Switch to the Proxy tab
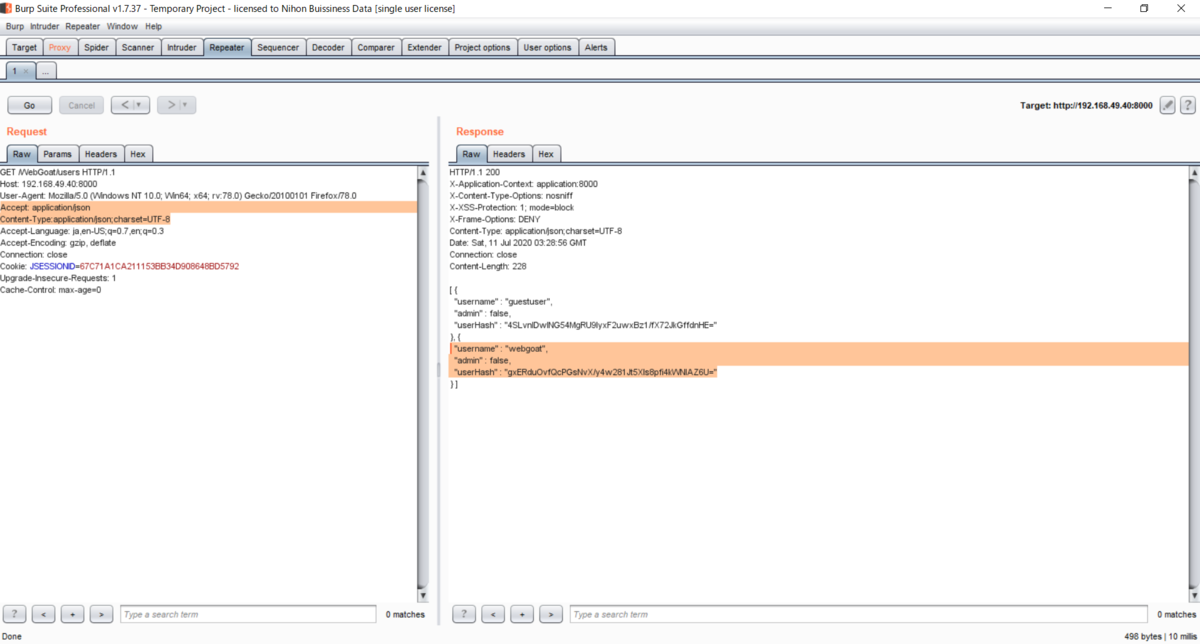 [60, 47]
